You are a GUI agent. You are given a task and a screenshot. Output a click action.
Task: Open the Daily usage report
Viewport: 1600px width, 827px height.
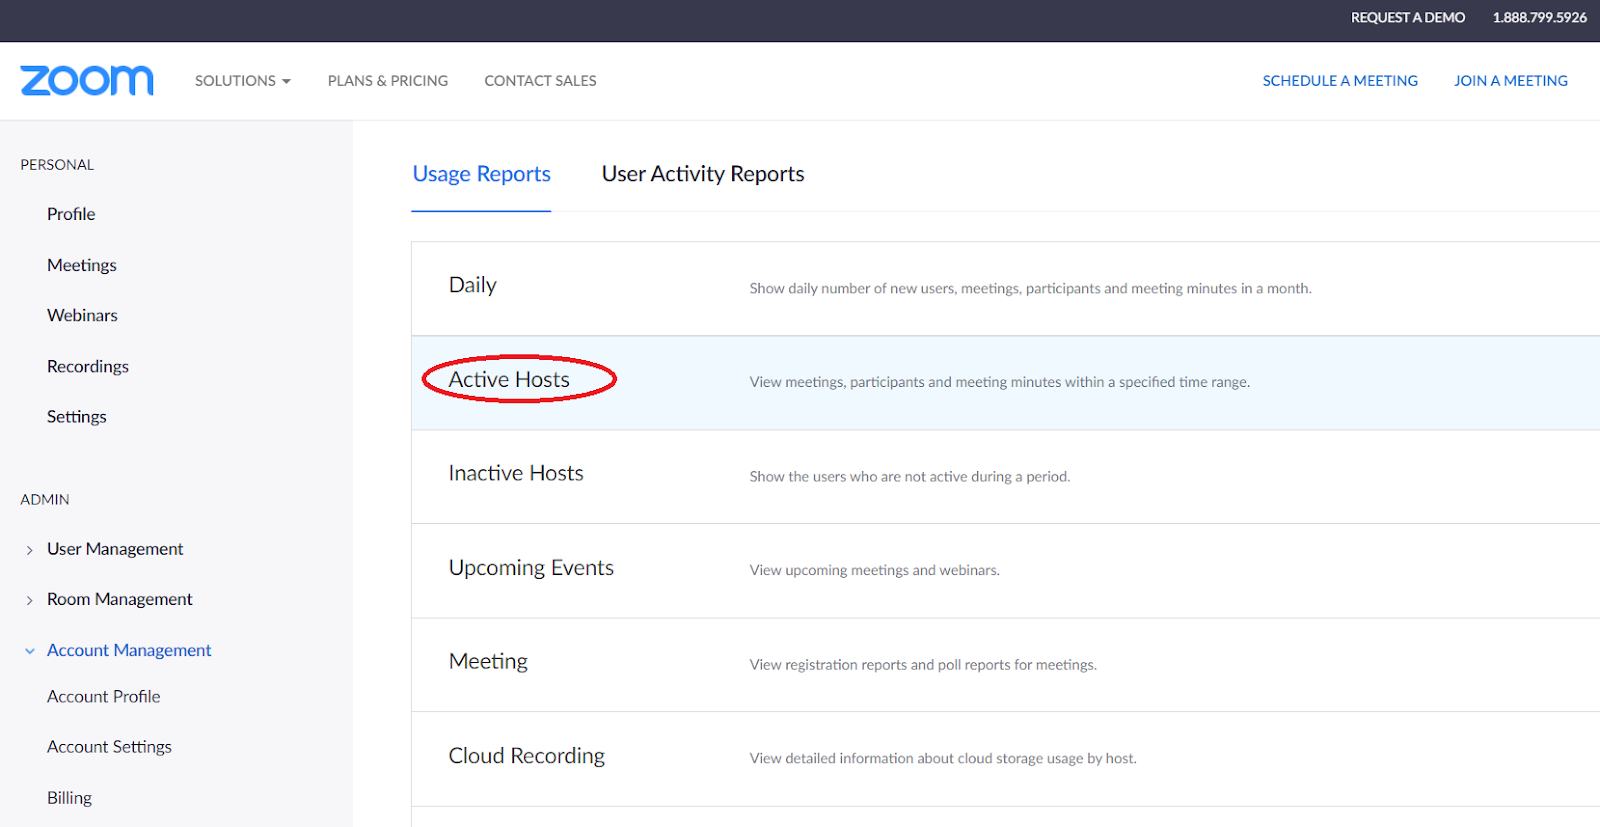click(x=473, y=285)
